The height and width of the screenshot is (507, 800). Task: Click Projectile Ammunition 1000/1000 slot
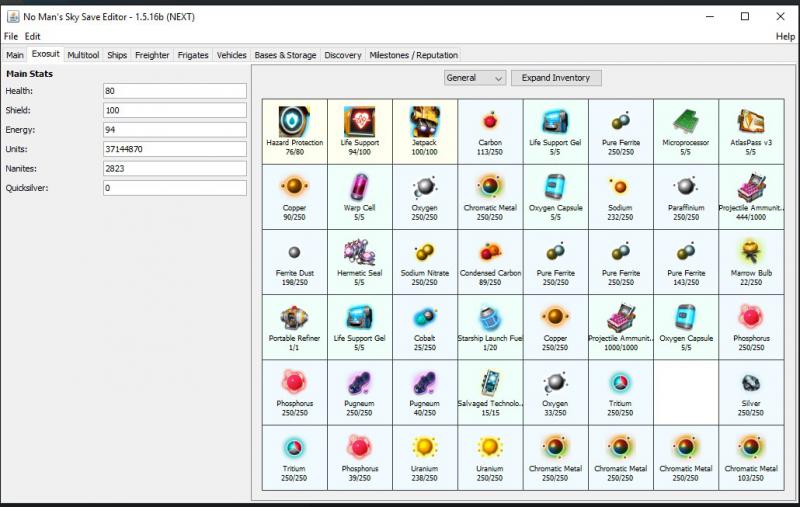click(x=621, y=327)
